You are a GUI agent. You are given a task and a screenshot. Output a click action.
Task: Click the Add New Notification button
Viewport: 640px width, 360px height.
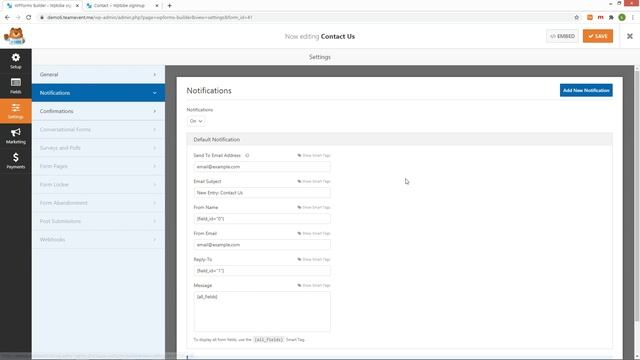tap(586, 90)
